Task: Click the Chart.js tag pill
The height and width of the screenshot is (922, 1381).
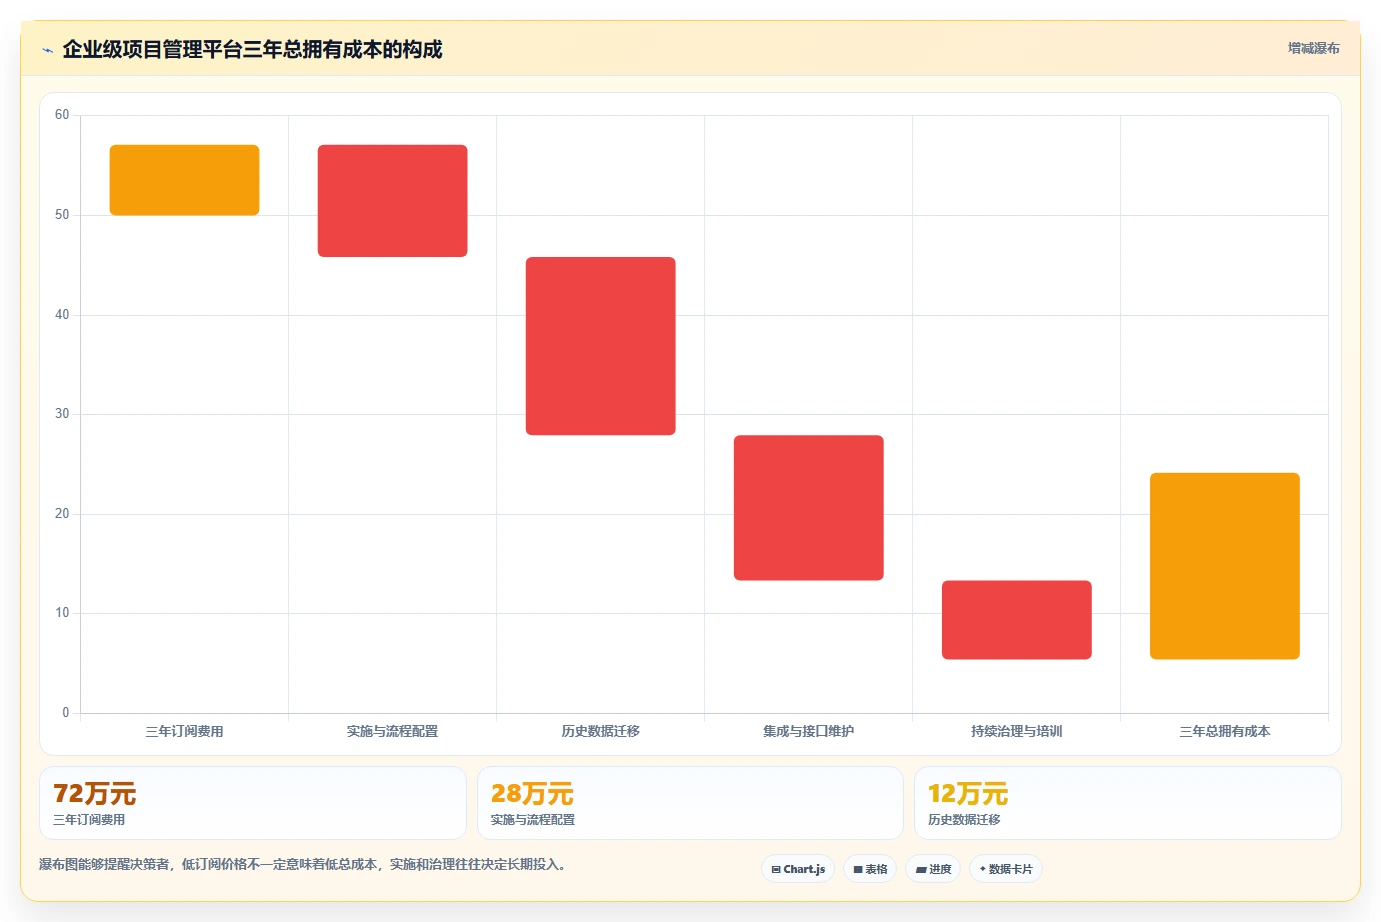Action: [x=798, y=869]
